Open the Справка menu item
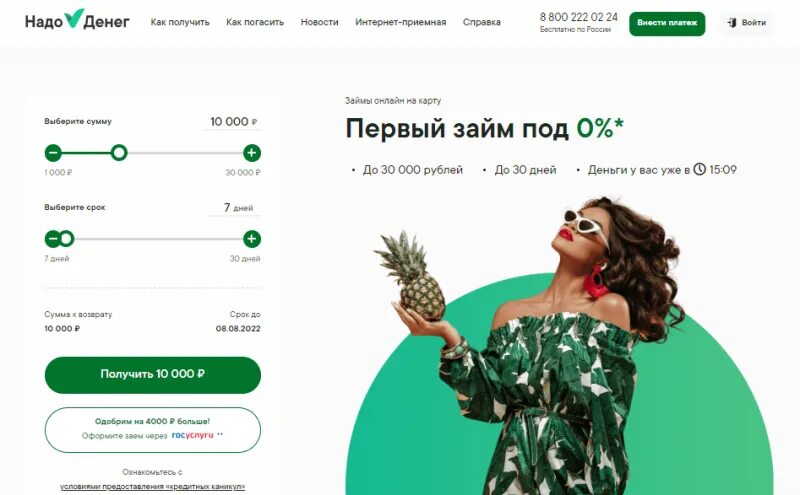The height and width of the screenshot is (495, 800). coord(482,22)
